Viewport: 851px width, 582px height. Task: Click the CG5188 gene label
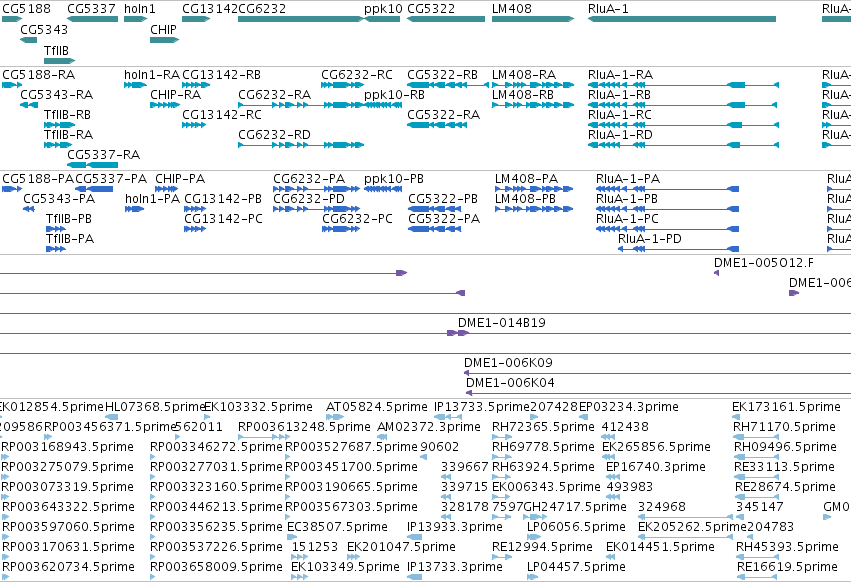(27, 9)
